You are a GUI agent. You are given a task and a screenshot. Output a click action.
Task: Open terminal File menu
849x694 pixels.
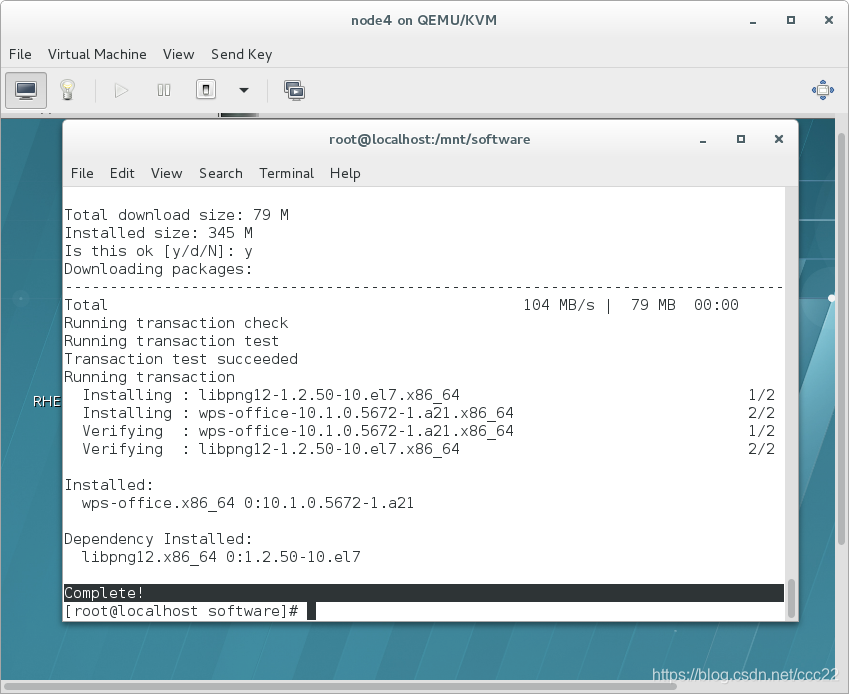tap(82, 173)
